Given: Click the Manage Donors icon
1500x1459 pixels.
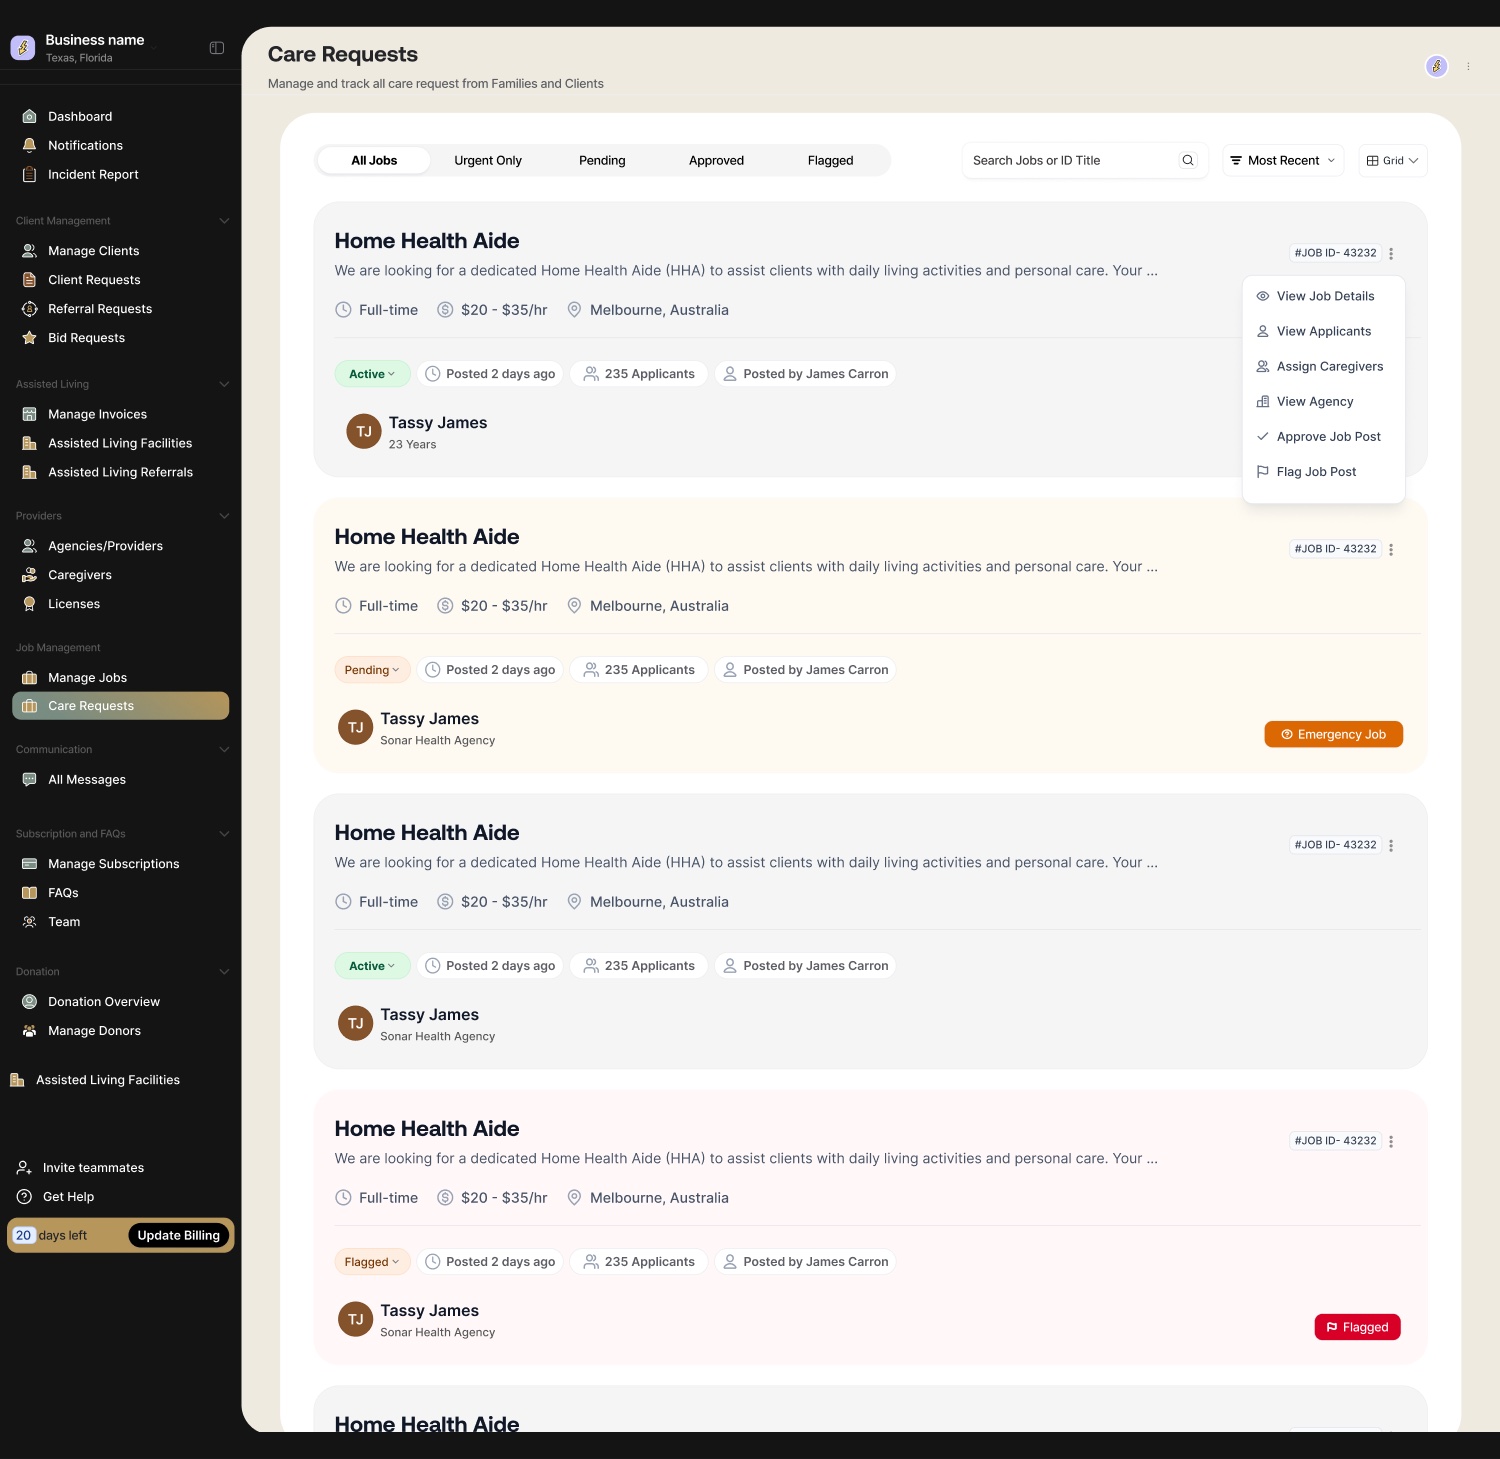Looking at the screenshot, I should point(30,1031).
